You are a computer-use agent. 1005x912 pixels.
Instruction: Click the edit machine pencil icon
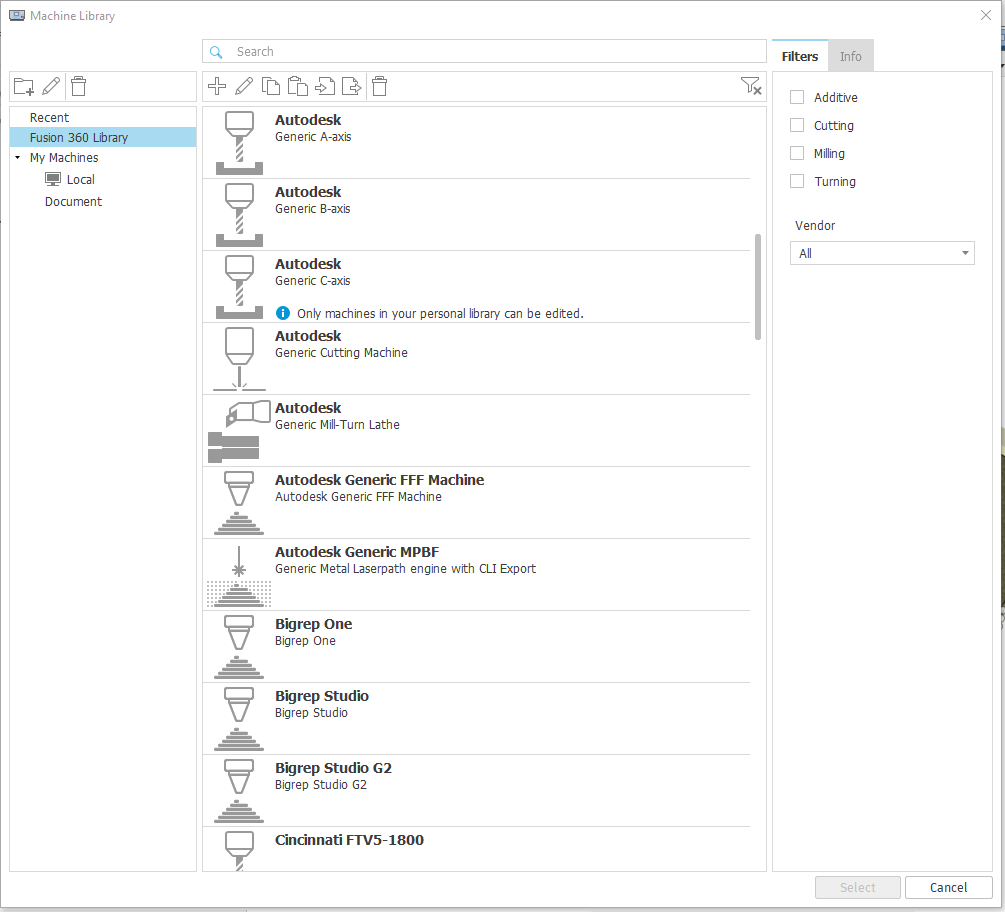[x=244, y=86]
